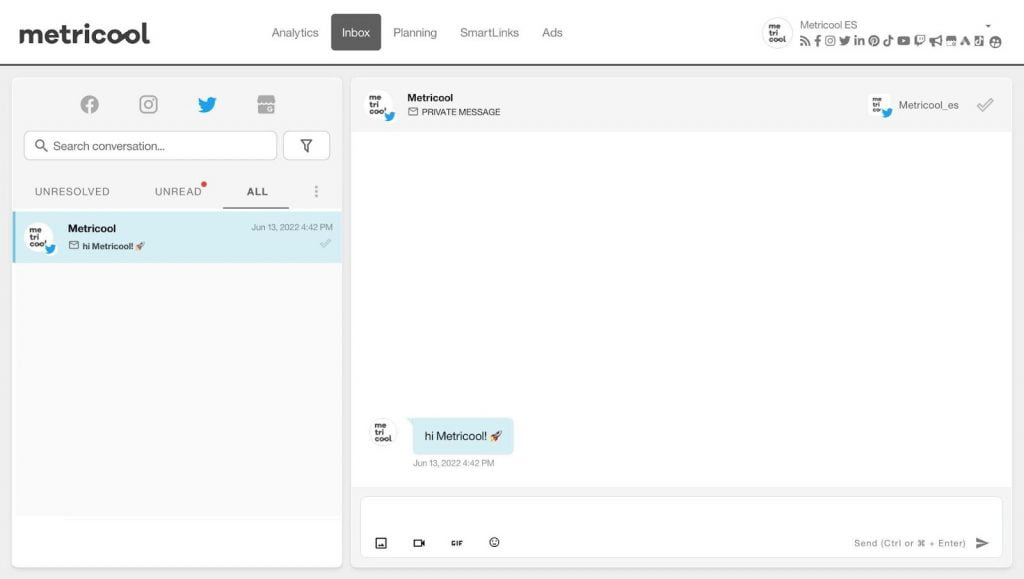Screen dimensions: 1024x579
Task: Switch to the UNREAD tab
Action: [178, 191]
